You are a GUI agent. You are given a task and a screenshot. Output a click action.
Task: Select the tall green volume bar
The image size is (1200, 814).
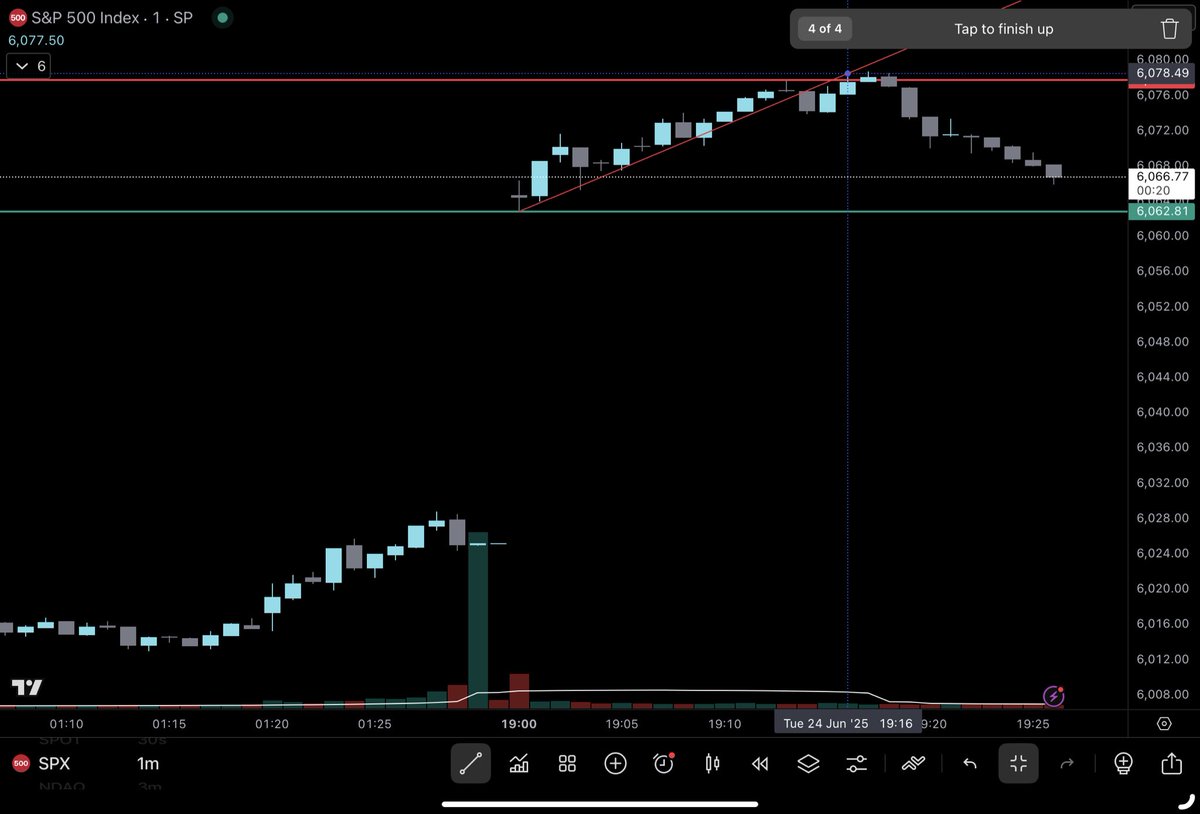(478, 619)
